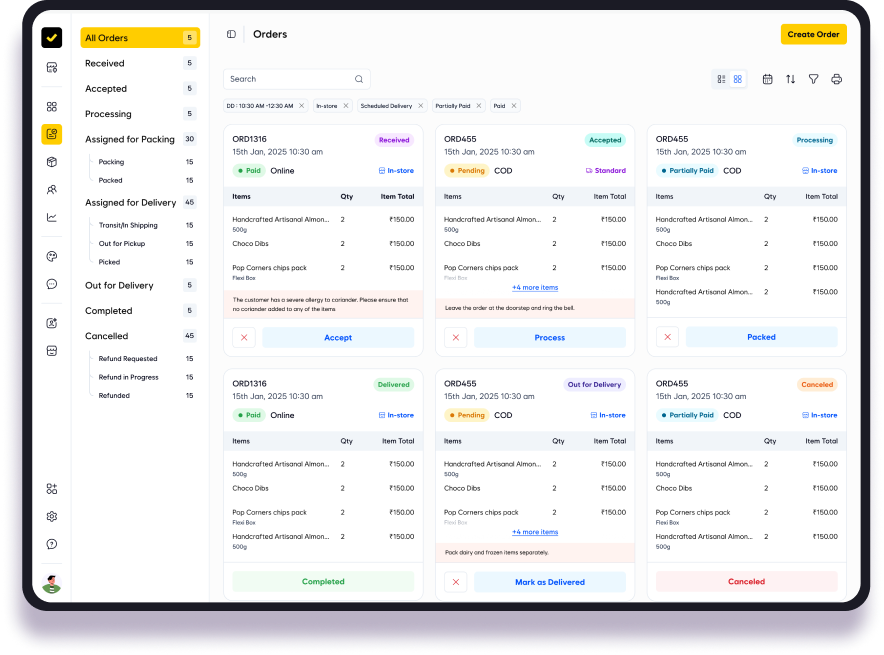This screenshot has height=655, width=884.
Task: Open the settings gear in left rail
Action: click(x=52, y=516)
